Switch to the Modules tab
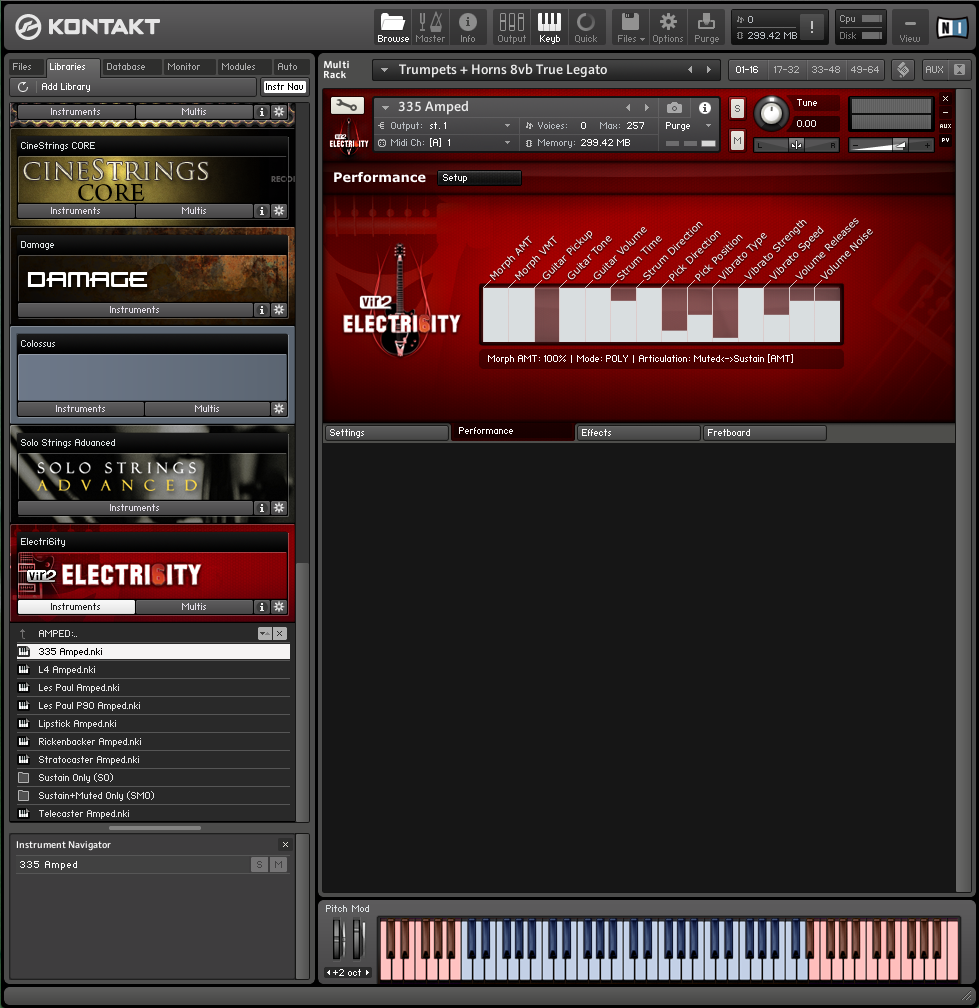Image resolution: width=979 pixels, height=1008 pixels. point(238,67)
